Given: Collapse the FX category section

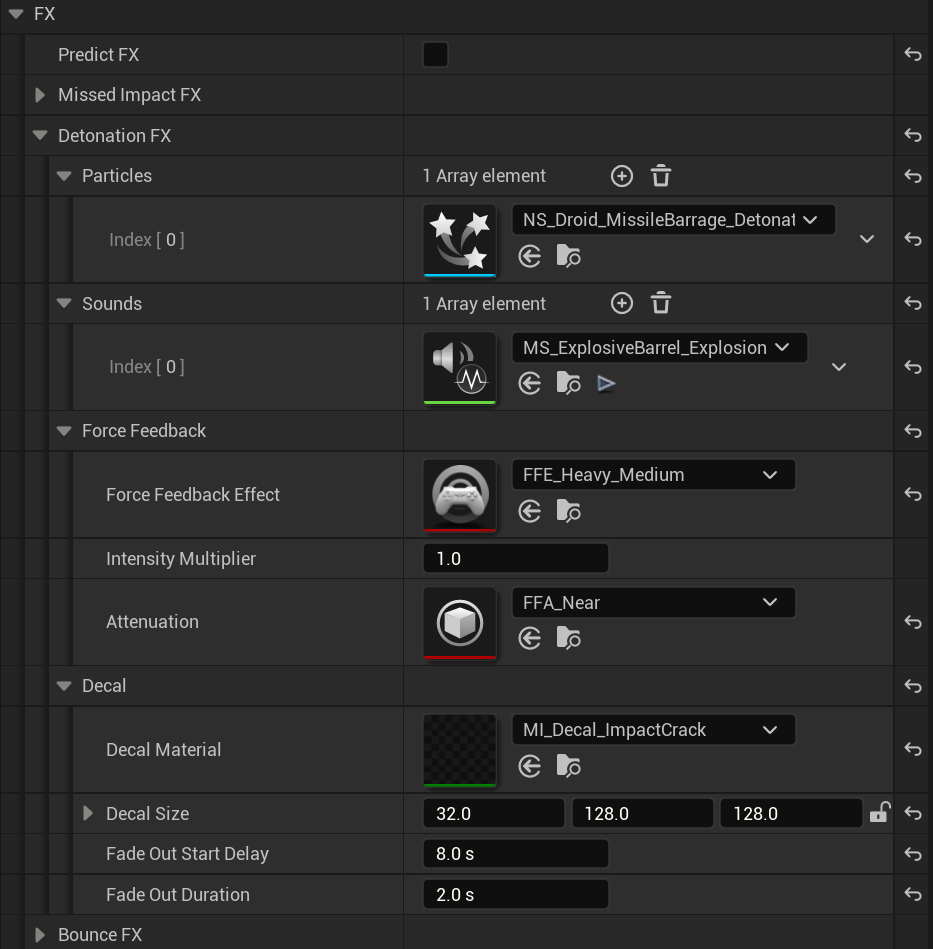Looking at the screenshot, I should coord(16,13).
